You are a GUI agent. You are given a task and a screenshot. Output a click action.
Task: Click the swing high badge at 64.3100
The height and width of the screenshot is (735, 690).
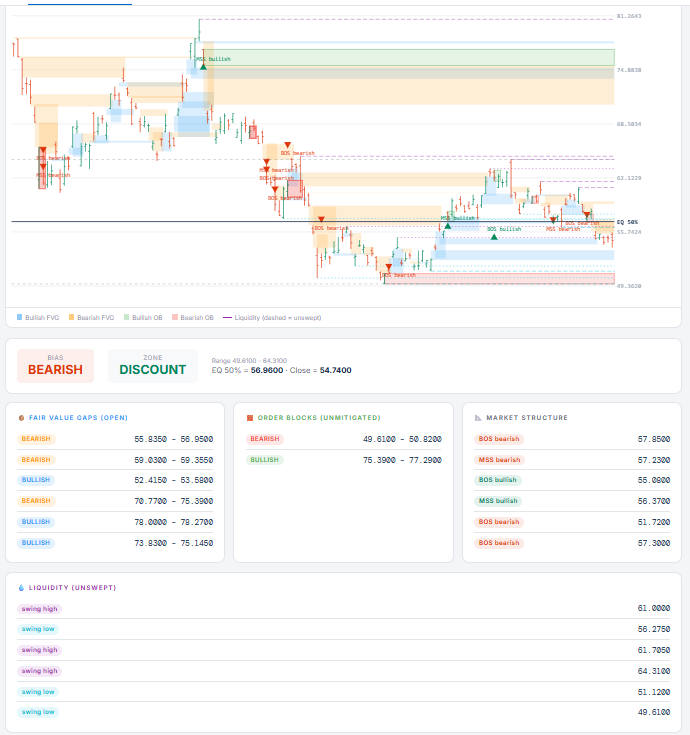39,671
